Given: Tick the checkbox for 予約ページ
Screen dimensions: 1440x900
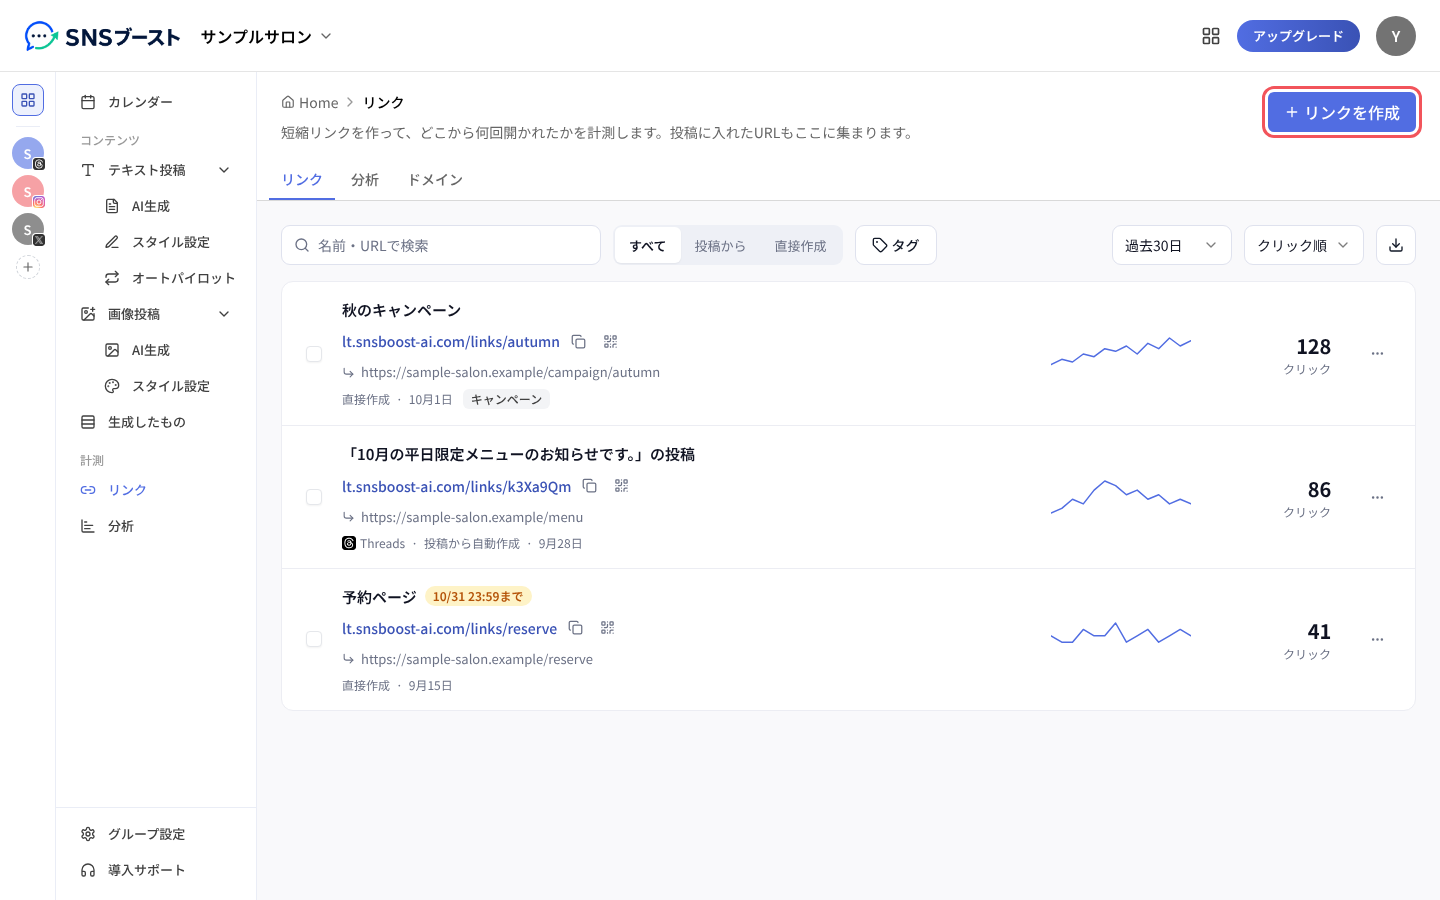Looking at the screenshot, I should 314,639.
